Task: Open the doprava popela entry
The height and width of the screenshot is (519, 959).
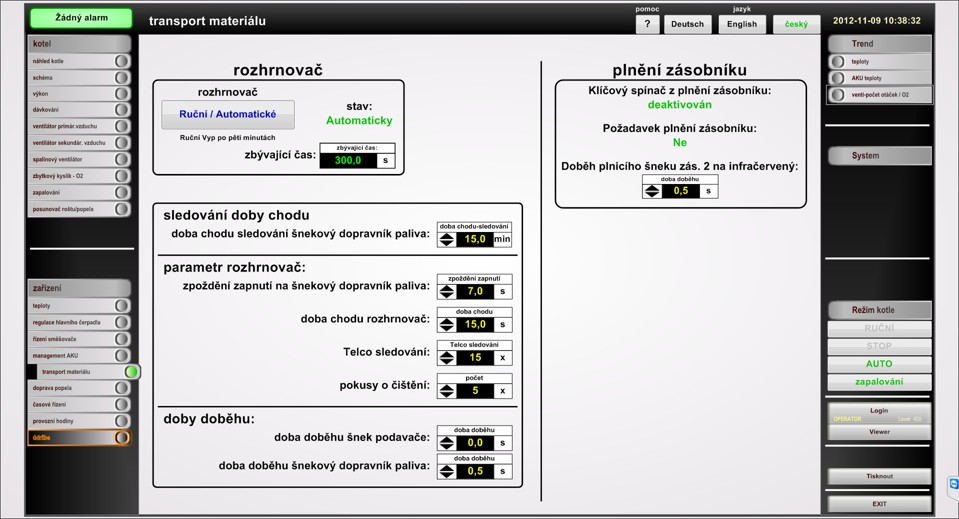Action: (x=79, y=388)
